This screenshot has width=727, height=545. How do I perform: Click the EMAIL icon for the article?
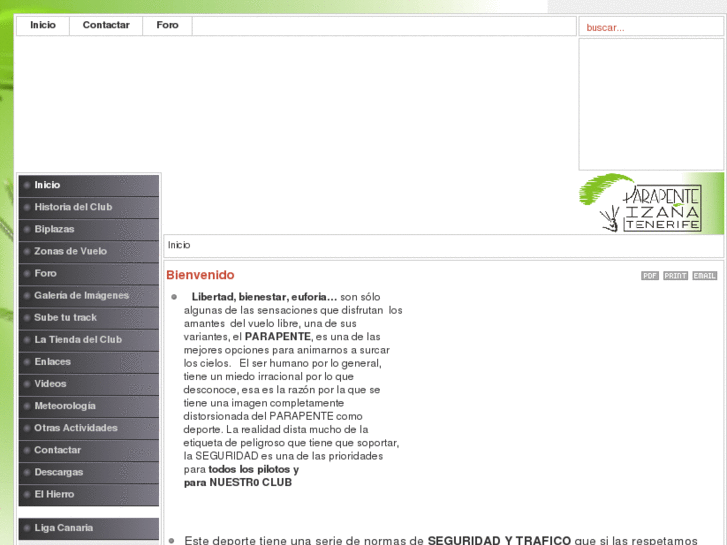704,276
